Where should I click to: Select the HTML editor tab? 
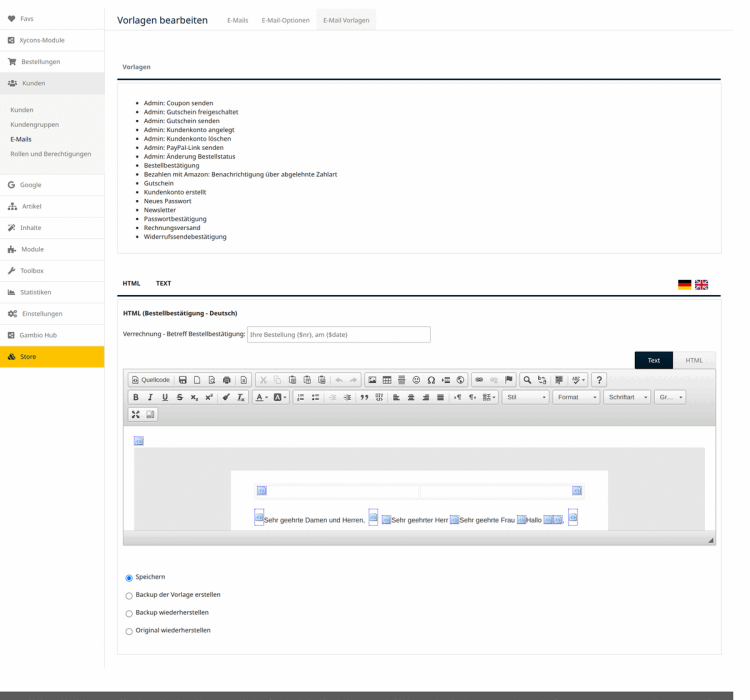(694, 360)
